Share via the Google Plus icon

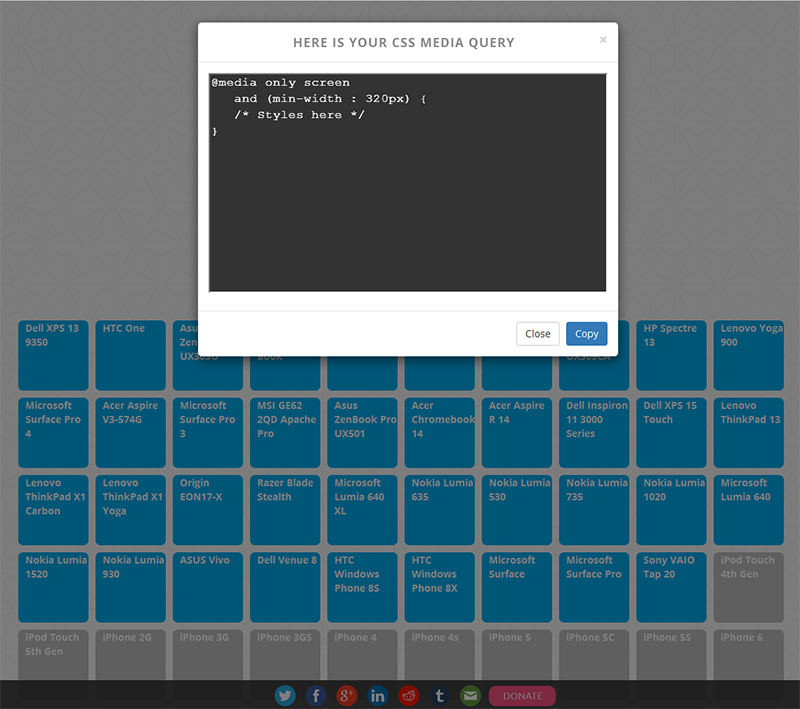347,696
